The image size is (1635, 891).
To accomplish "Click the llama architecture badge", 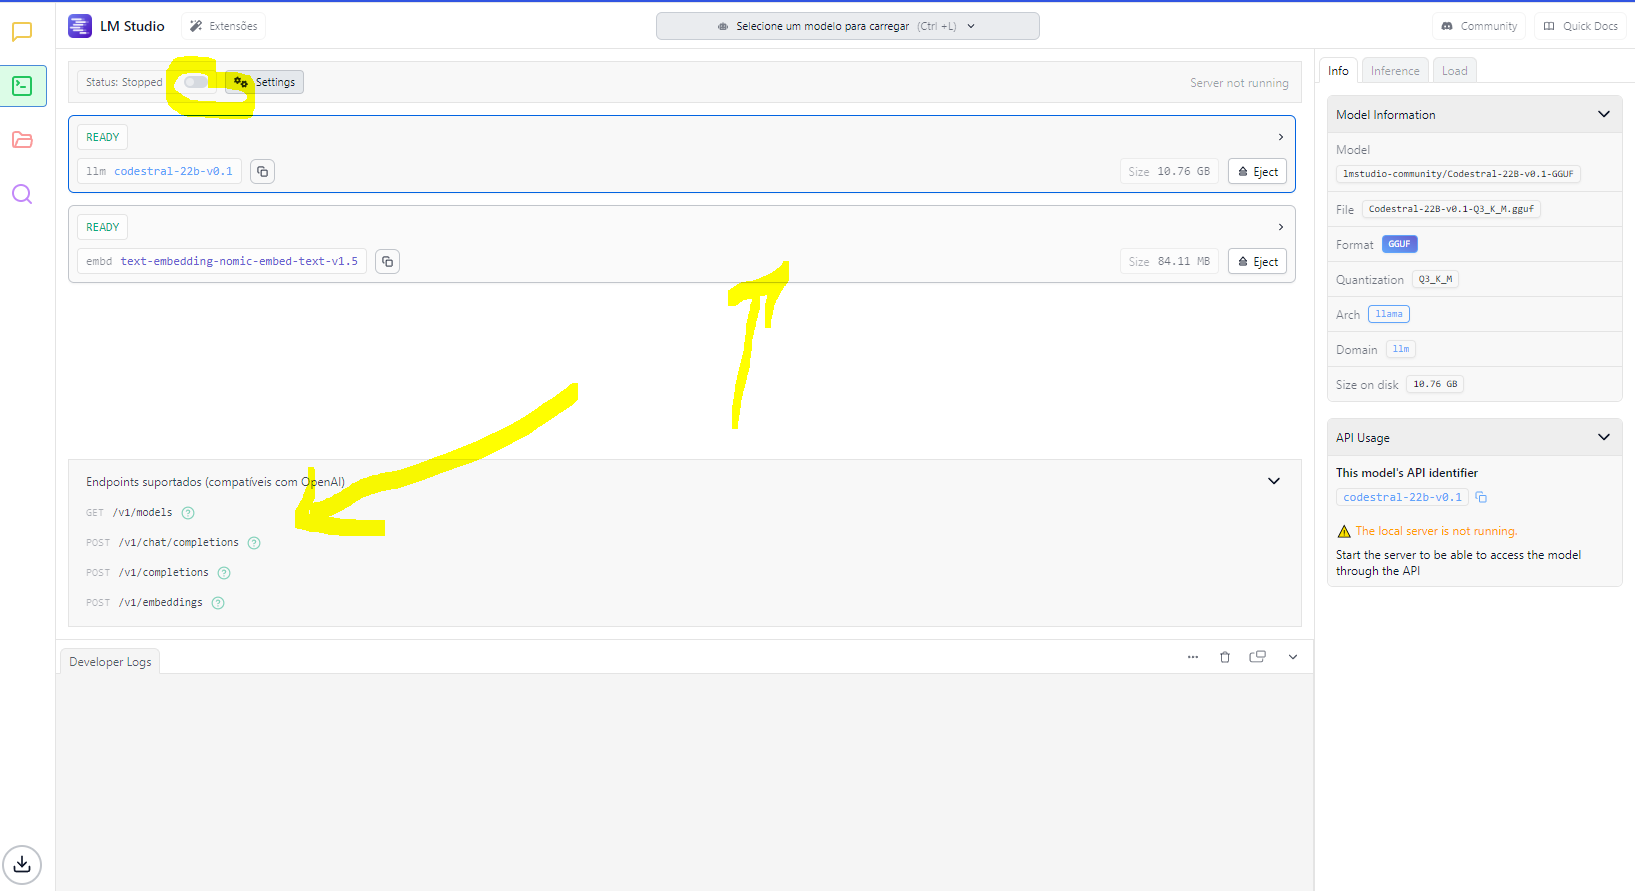I will [1388, 314].
